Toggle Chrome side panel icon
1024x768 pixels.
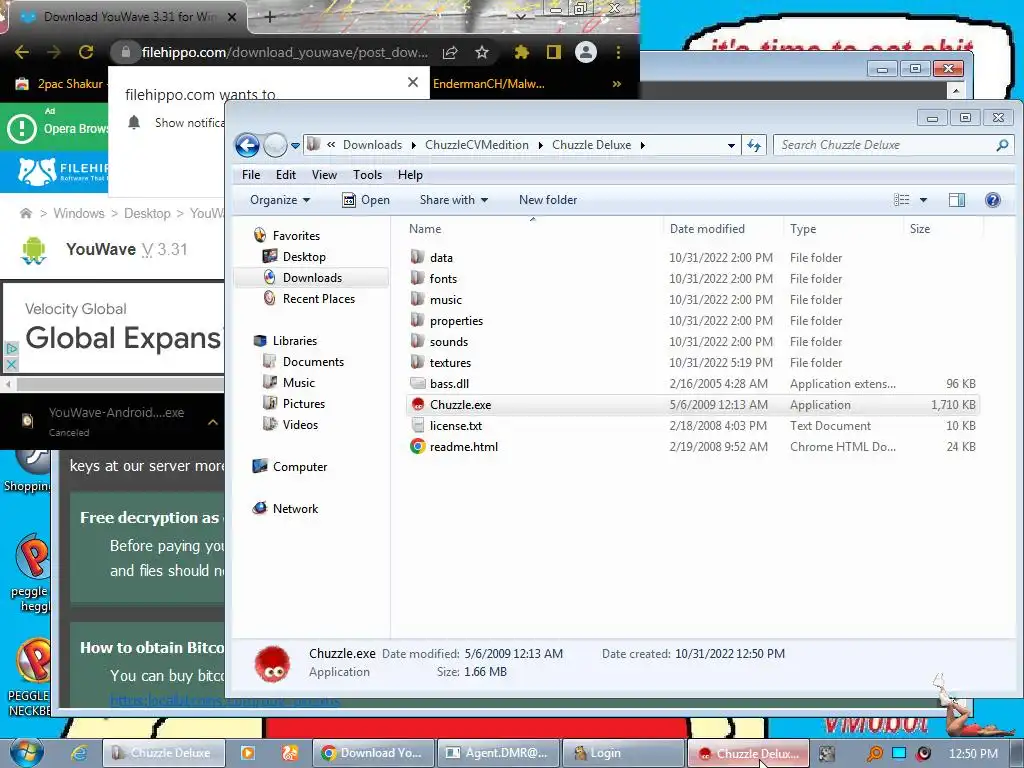click(554, 52)
